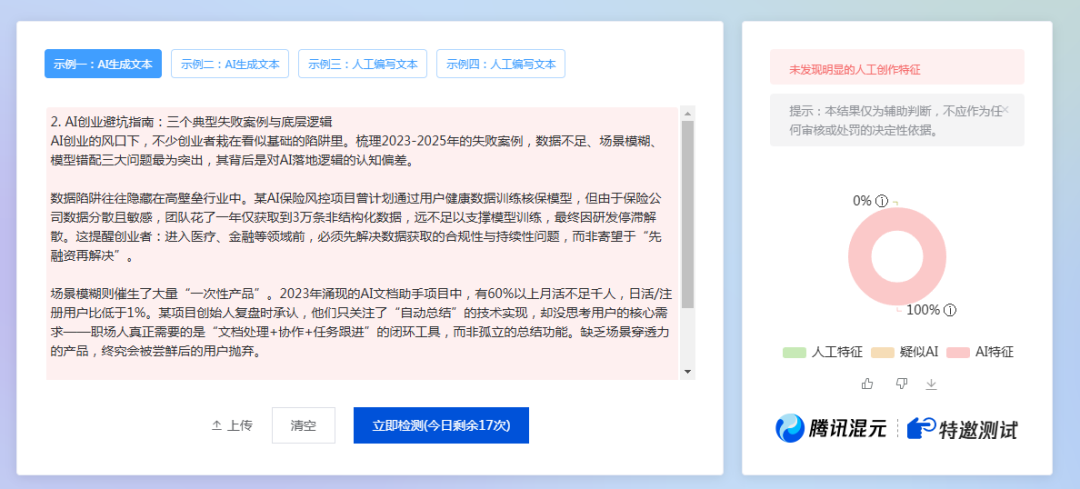The height and width of the screenshot is (489, 1080).
Task: Click scrollbar down arrow in text area
Action: click(687, 371)
